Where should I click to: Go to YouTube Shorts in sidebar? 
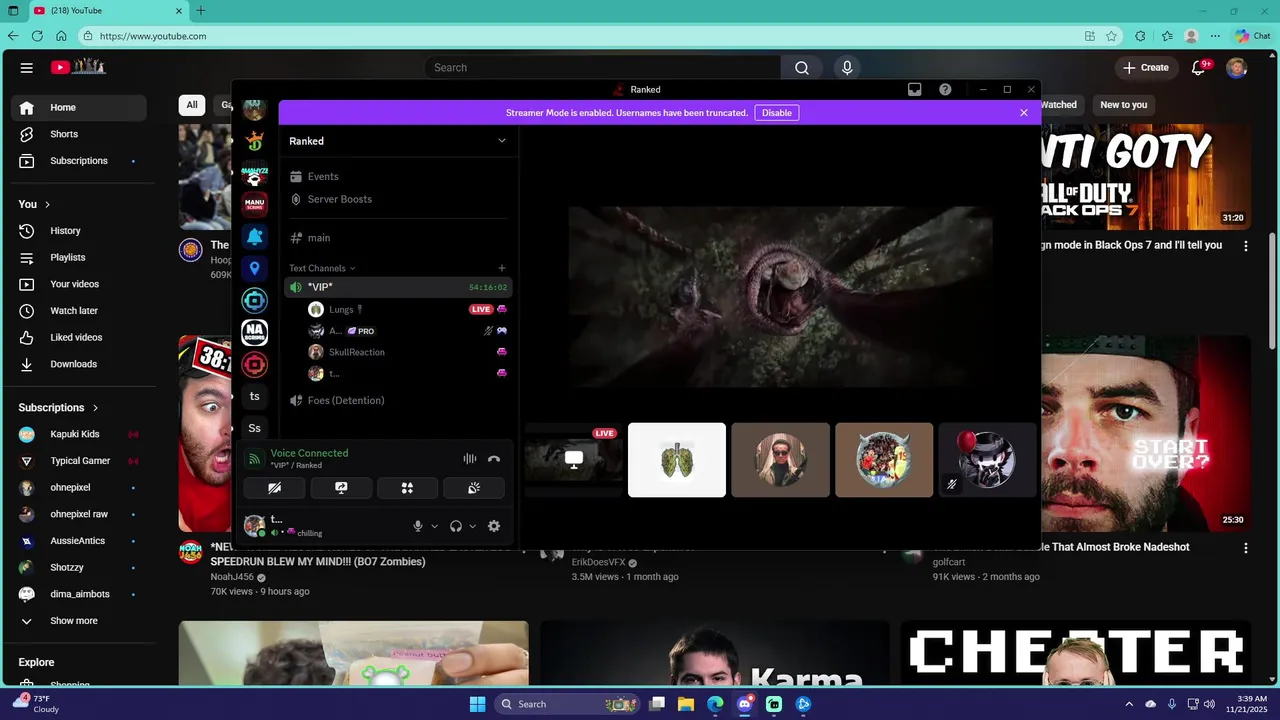80,134
